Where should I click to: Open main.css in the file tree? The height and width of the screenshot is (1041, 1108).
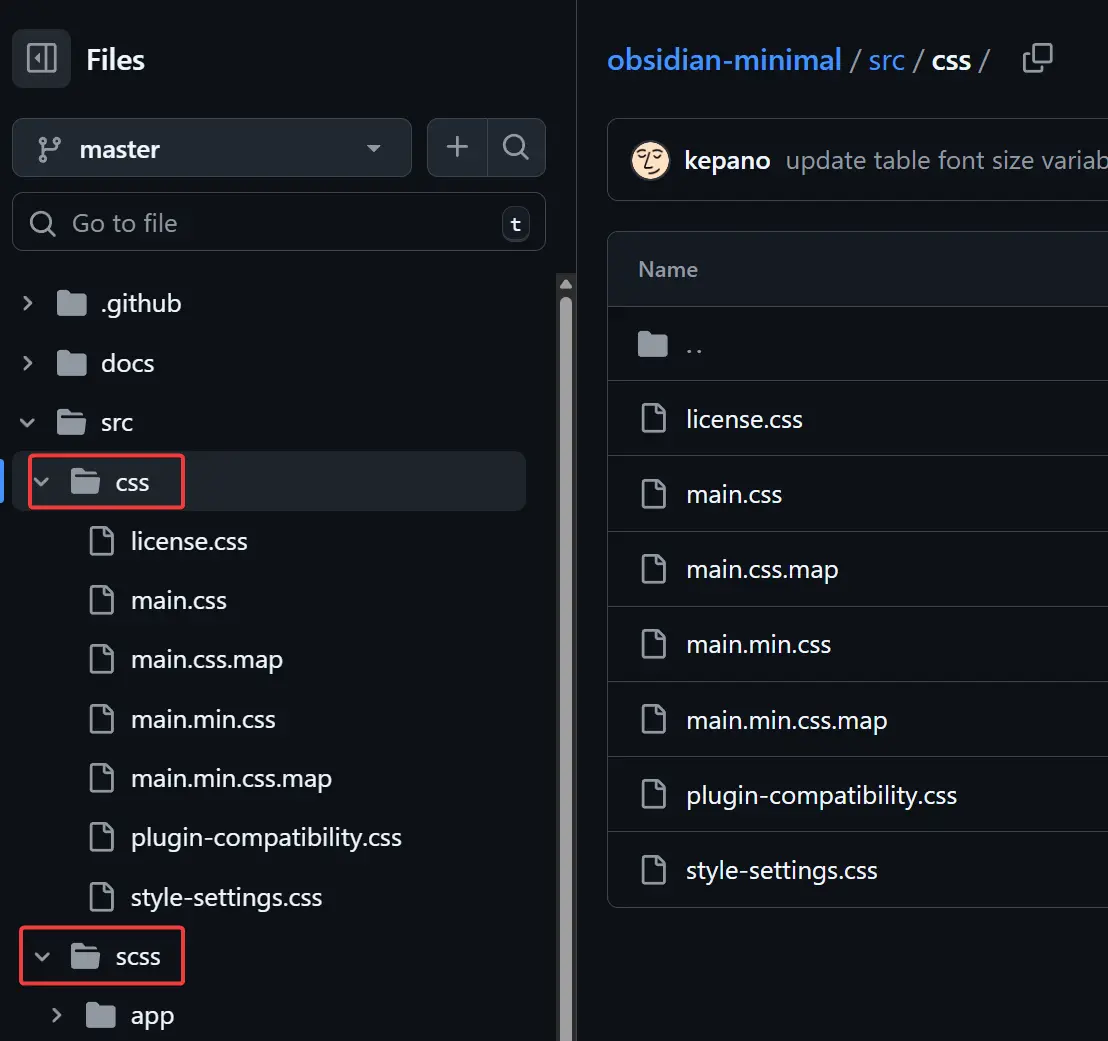click(x=179, y=601)
